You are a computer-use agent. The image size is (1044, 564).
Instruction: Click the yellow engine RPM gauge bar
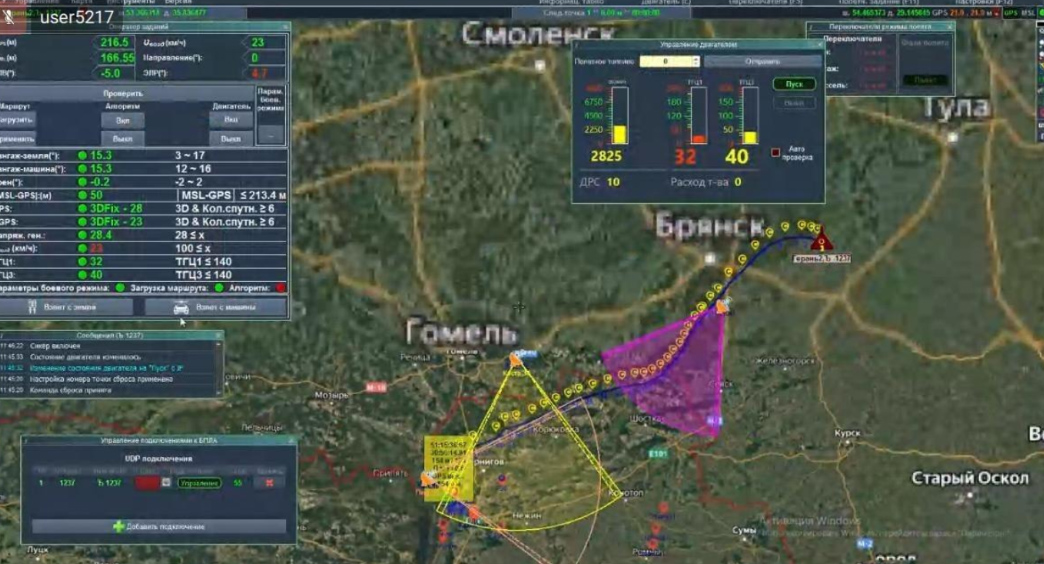pos(619,134)
